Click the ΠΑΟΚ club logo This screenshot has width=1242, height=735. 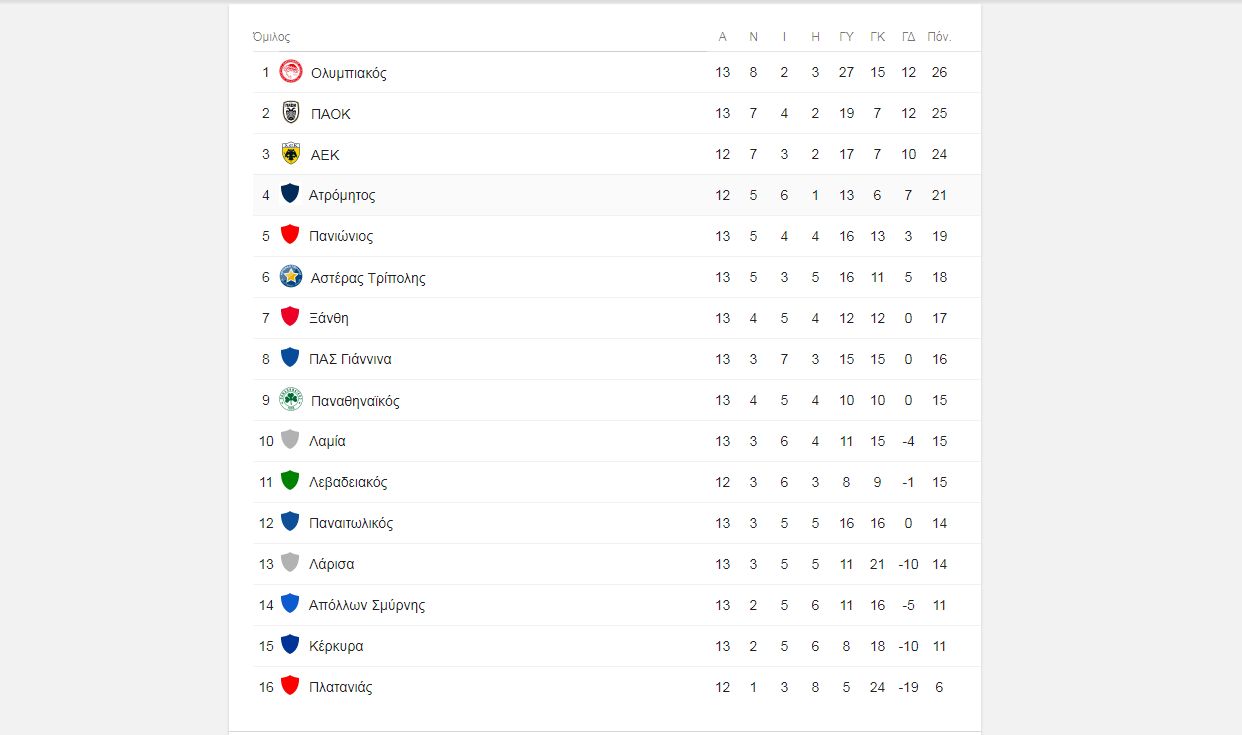coord(291,113)
